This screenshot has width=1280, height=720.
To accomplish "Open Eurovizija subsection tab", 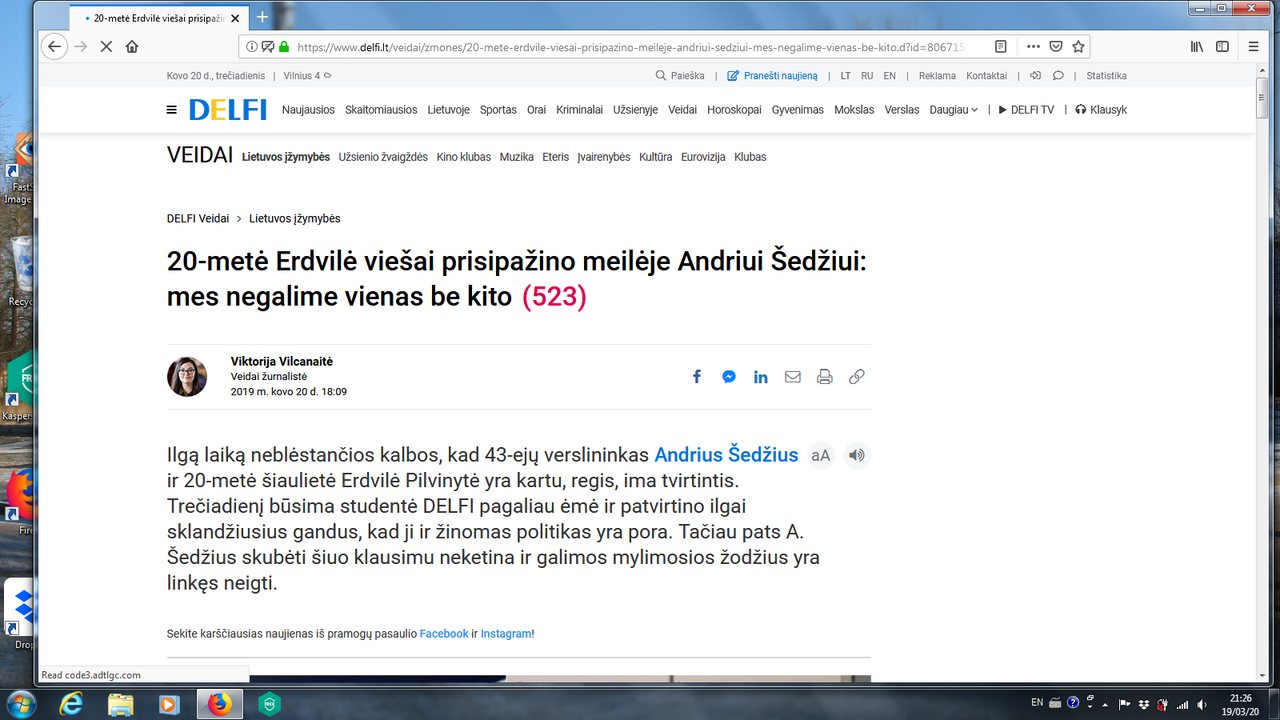I will click(x=703, y=157).
